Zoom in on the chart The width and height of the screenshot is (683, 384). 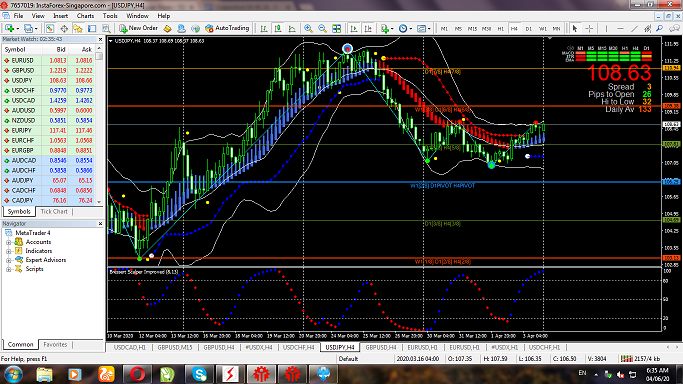[308, 28]
